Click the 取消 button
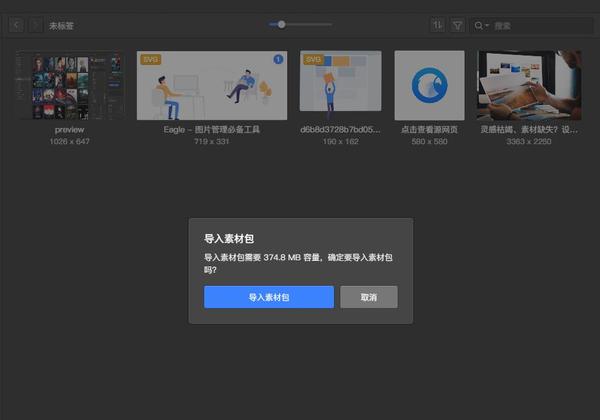The height and width of the screenshot is (420, 600). pyautogui.click(x=369, y=297)
